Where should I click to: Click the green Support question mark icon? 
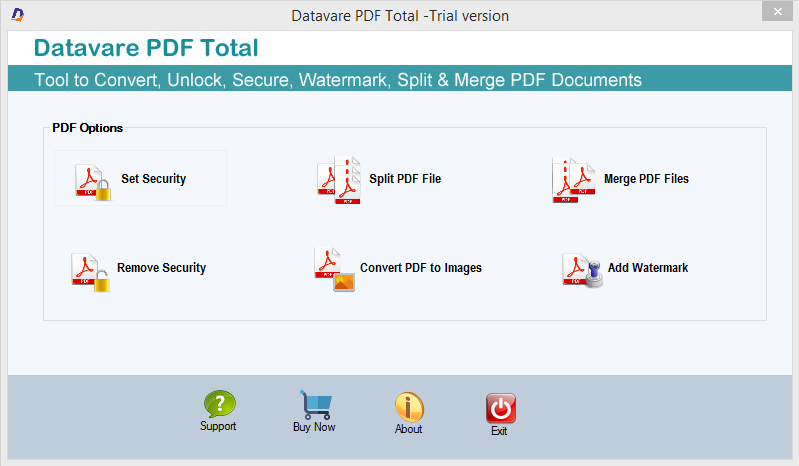(220, 404)
